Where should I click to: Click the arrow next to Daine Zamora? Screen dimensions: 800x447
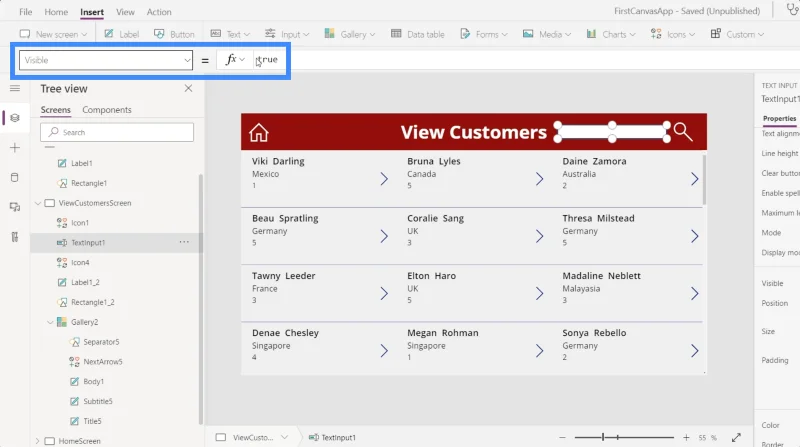694,179
